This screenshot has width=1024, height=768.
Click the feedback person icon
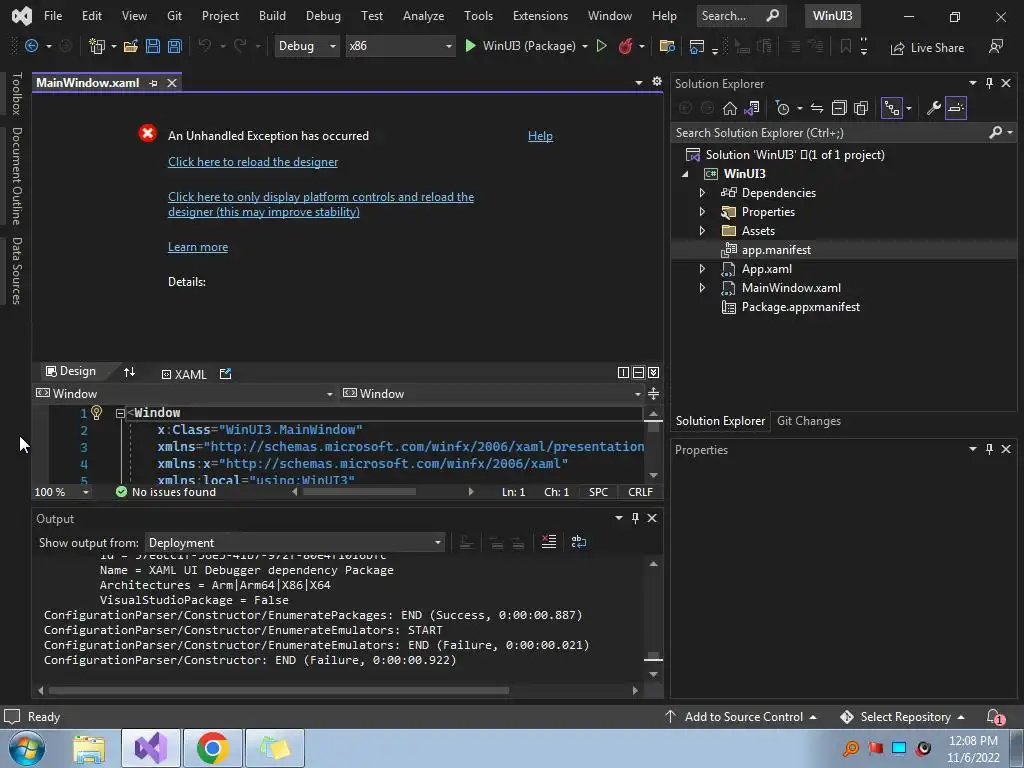[996, 46]
